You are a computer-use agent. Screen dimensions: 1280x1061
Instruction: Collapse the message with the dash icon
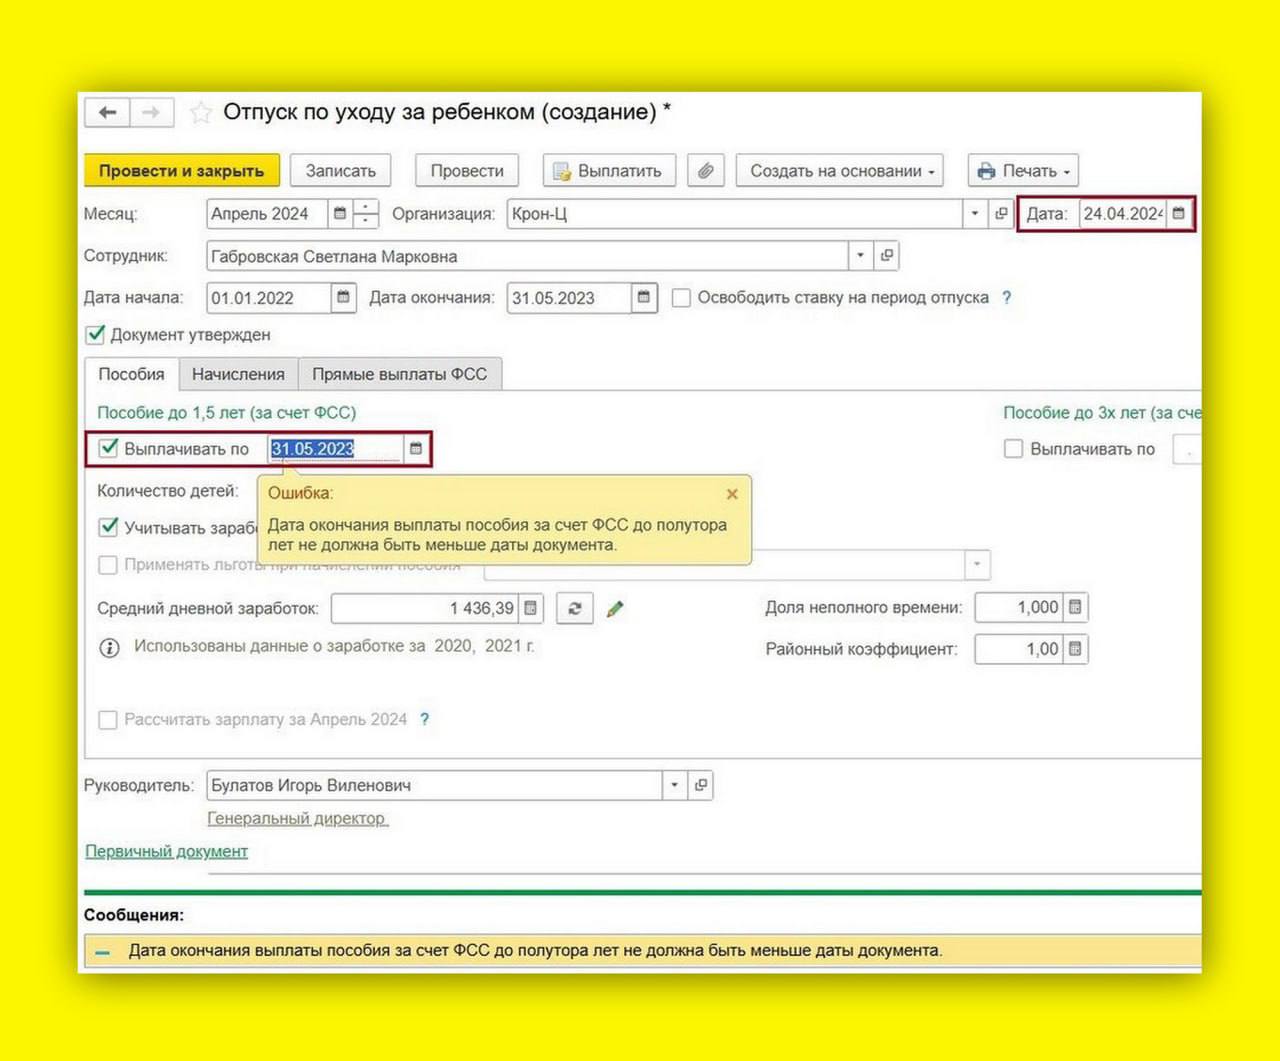[x=102, y=953]
